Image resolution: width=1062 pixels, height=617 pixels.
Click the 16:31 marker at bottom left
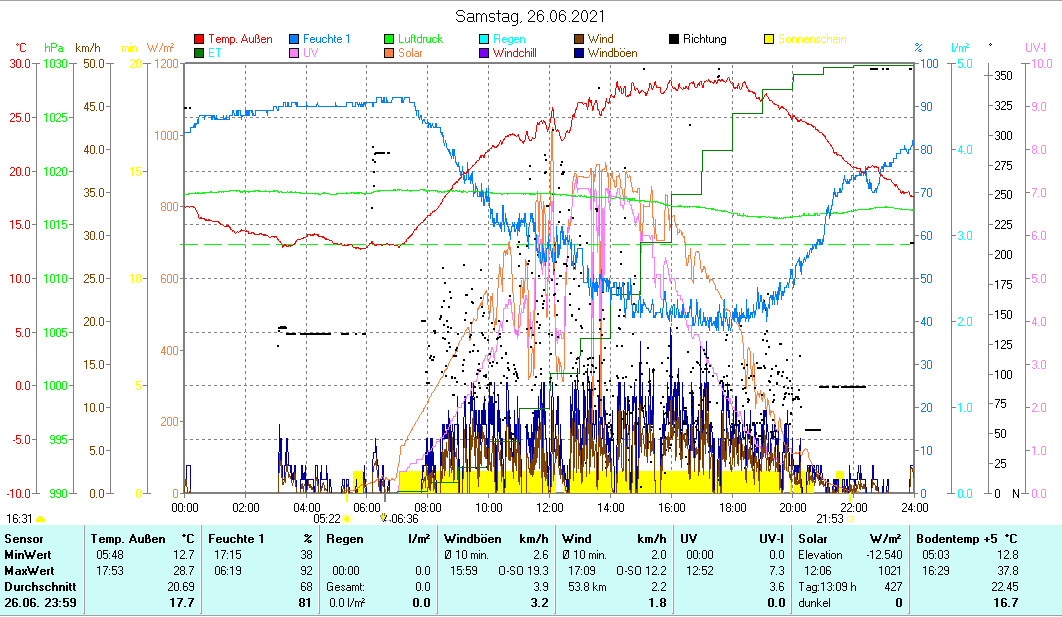click(19, 519)
